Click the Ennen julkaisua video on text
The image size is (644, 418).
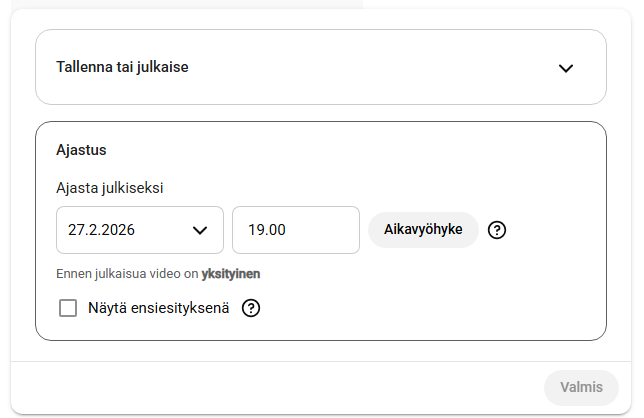[128, 273]
